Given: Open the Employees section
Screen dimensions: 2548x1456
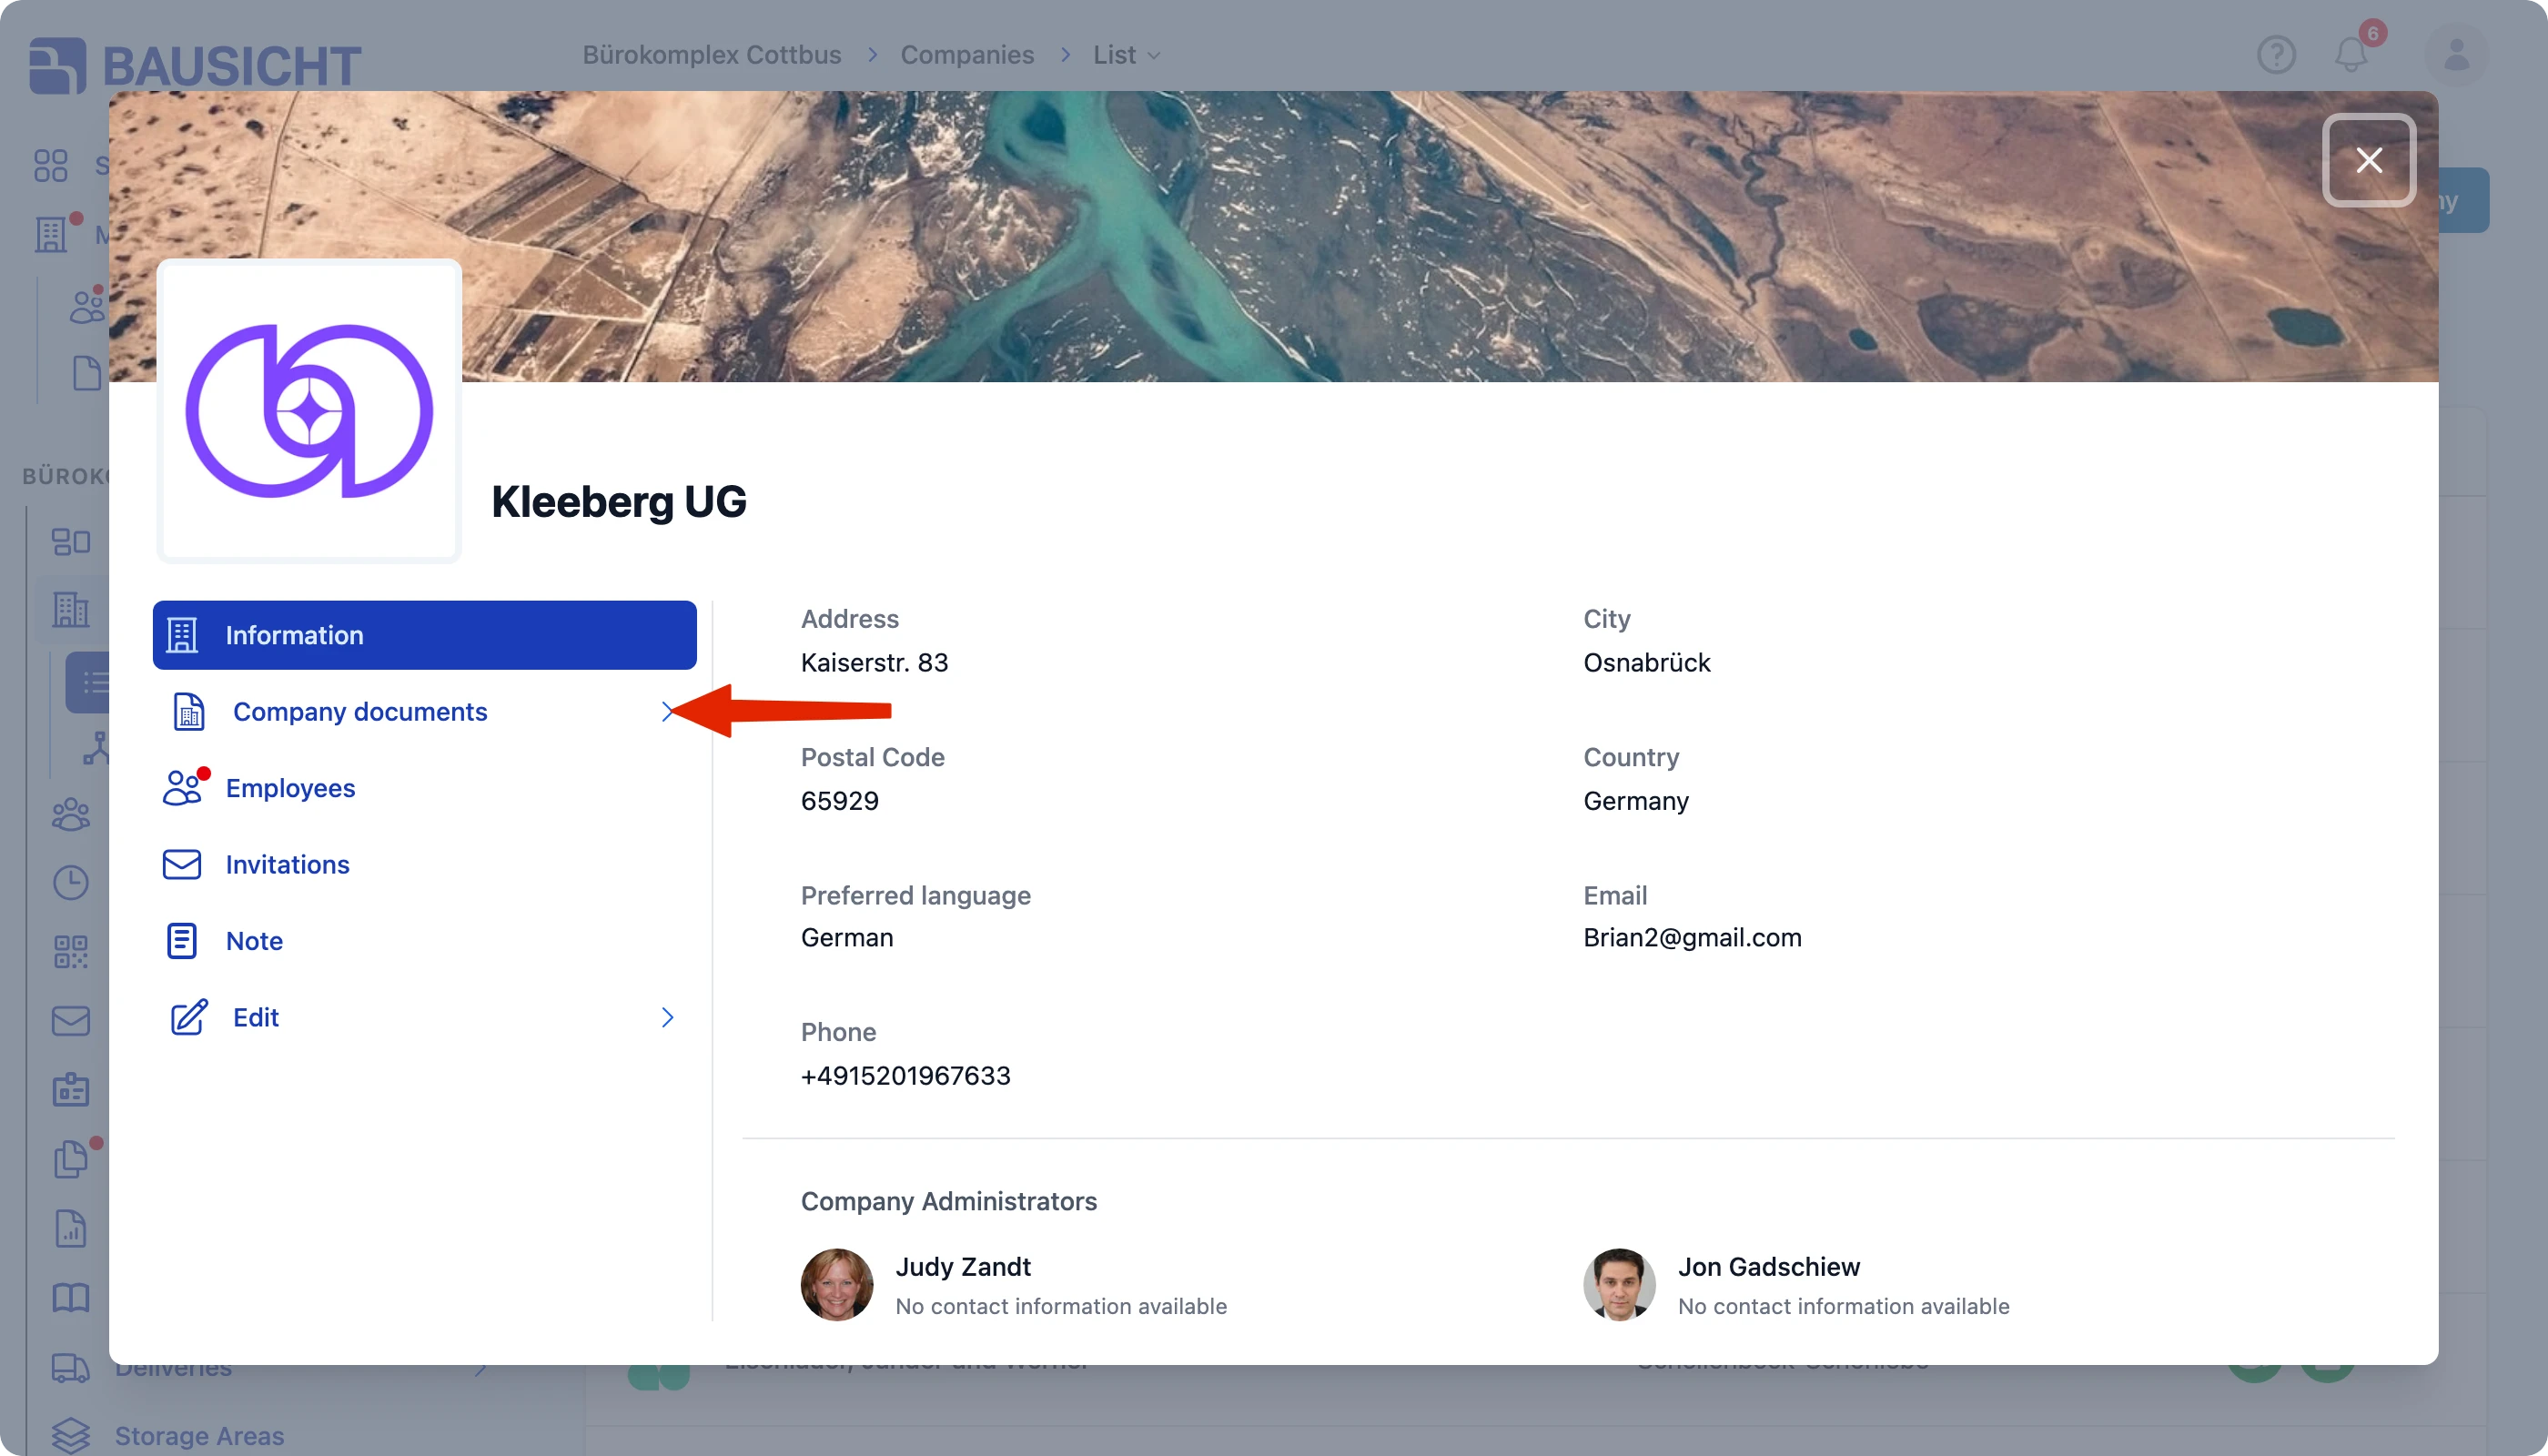Looking at the screenshot, I should tap(424, 788).
